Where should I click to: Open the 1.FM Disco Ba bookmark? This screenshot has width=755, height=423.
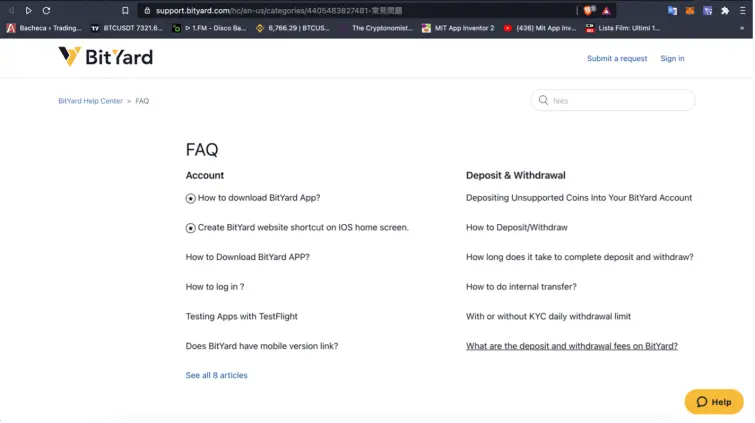click(x=209, y=28)
